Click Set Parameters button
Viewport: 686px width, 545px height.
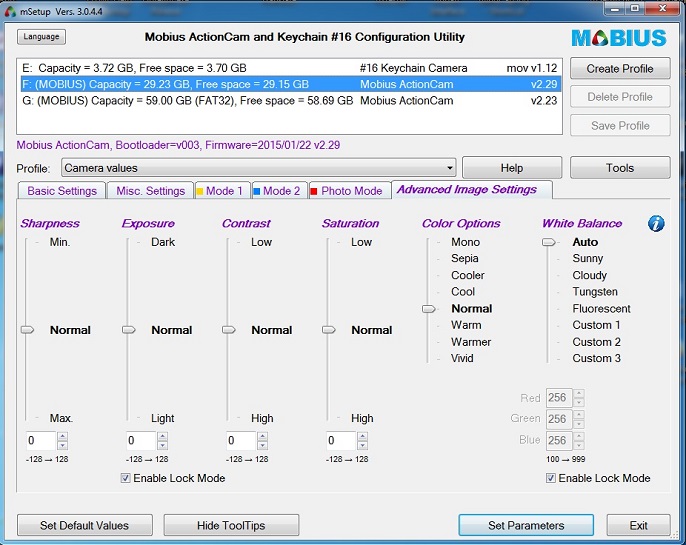coord(526,525)
